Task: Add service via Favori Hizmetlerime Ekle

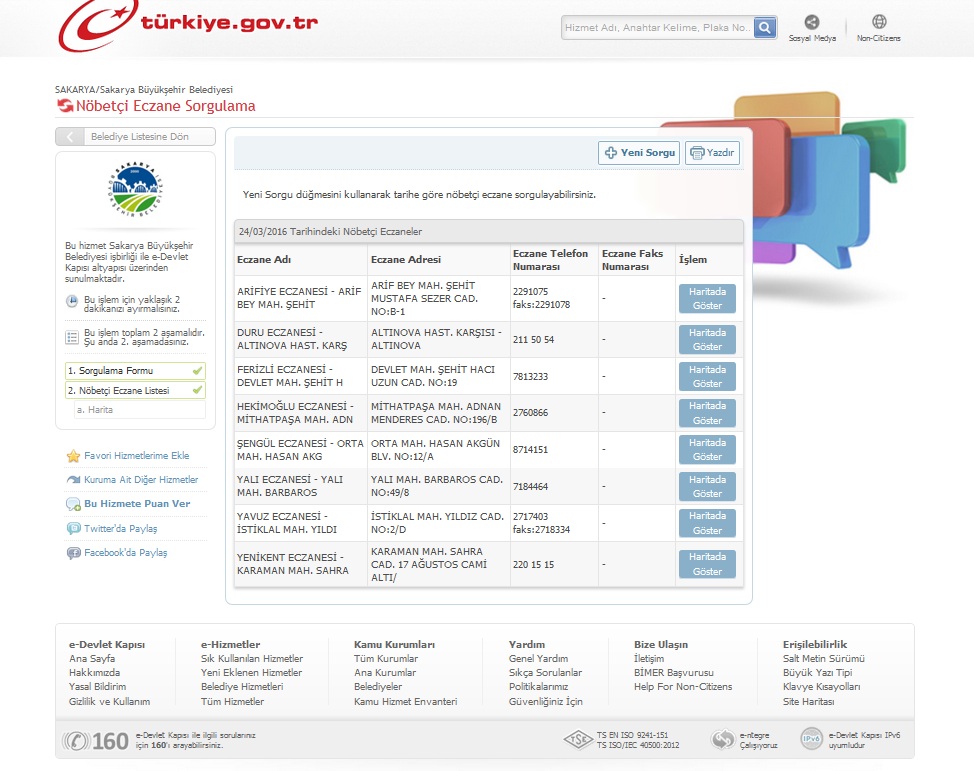Action: [x=136, y=456]
